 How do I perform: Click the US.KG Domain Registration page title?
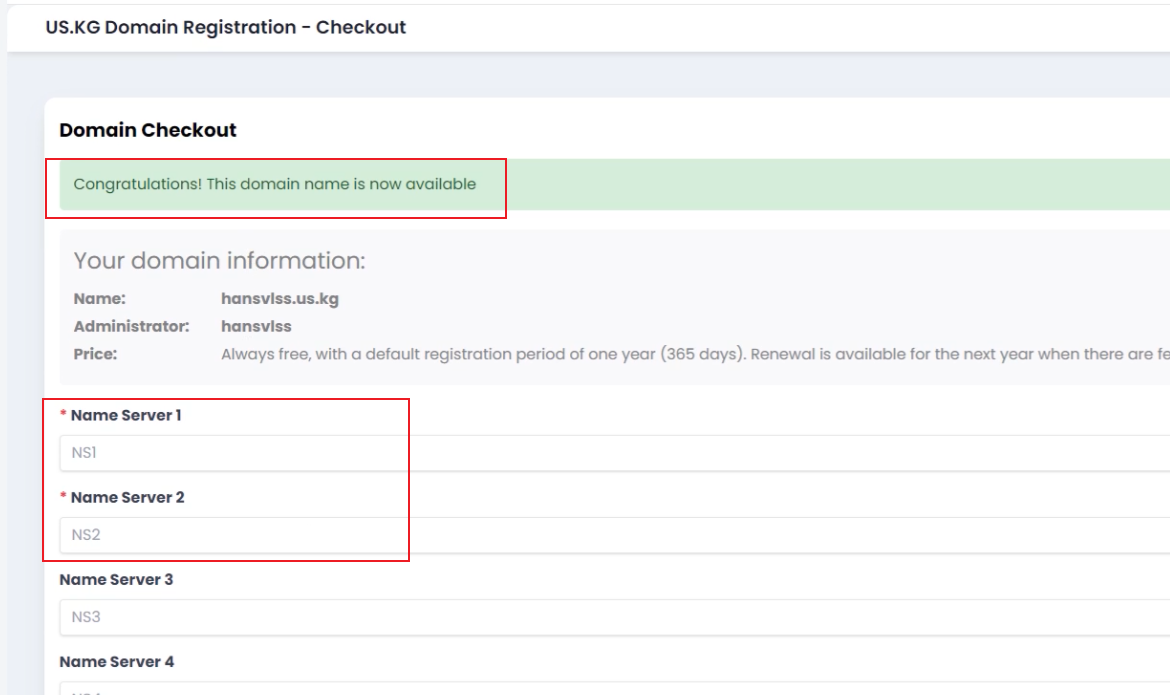226,27
